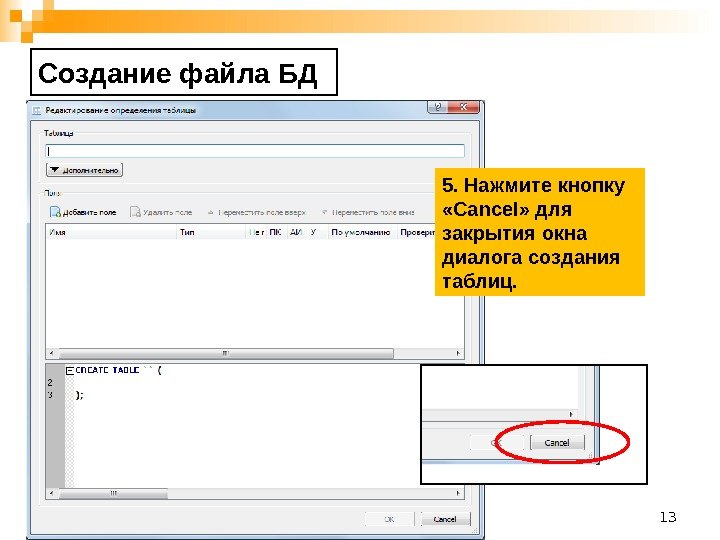
Task: Click the По умолчанию column header
Action: click(x=361, y=232)
